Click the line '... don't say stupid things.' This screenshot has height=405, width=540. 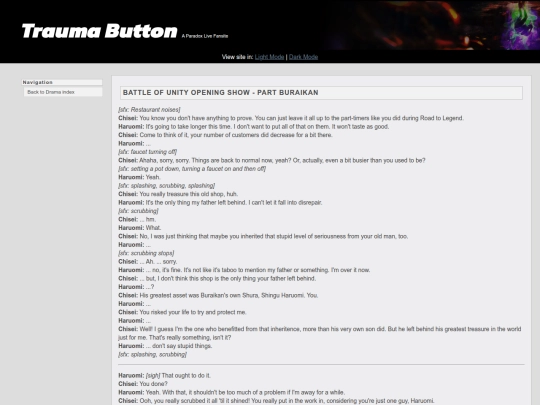pyautogui.click(x=165, y=346)
